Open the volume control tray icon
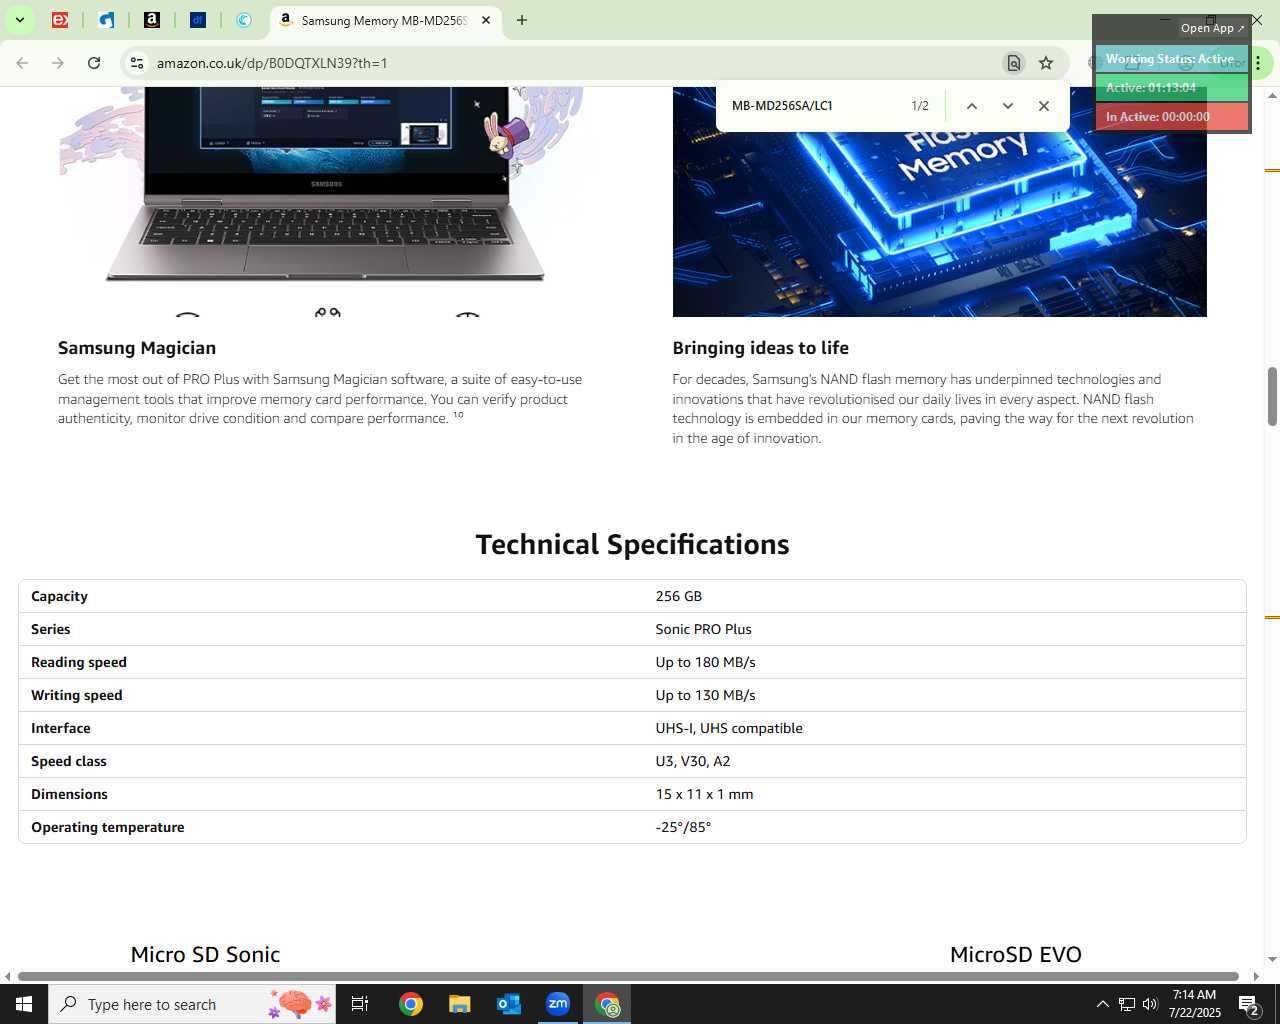 coord(1150,1004)
